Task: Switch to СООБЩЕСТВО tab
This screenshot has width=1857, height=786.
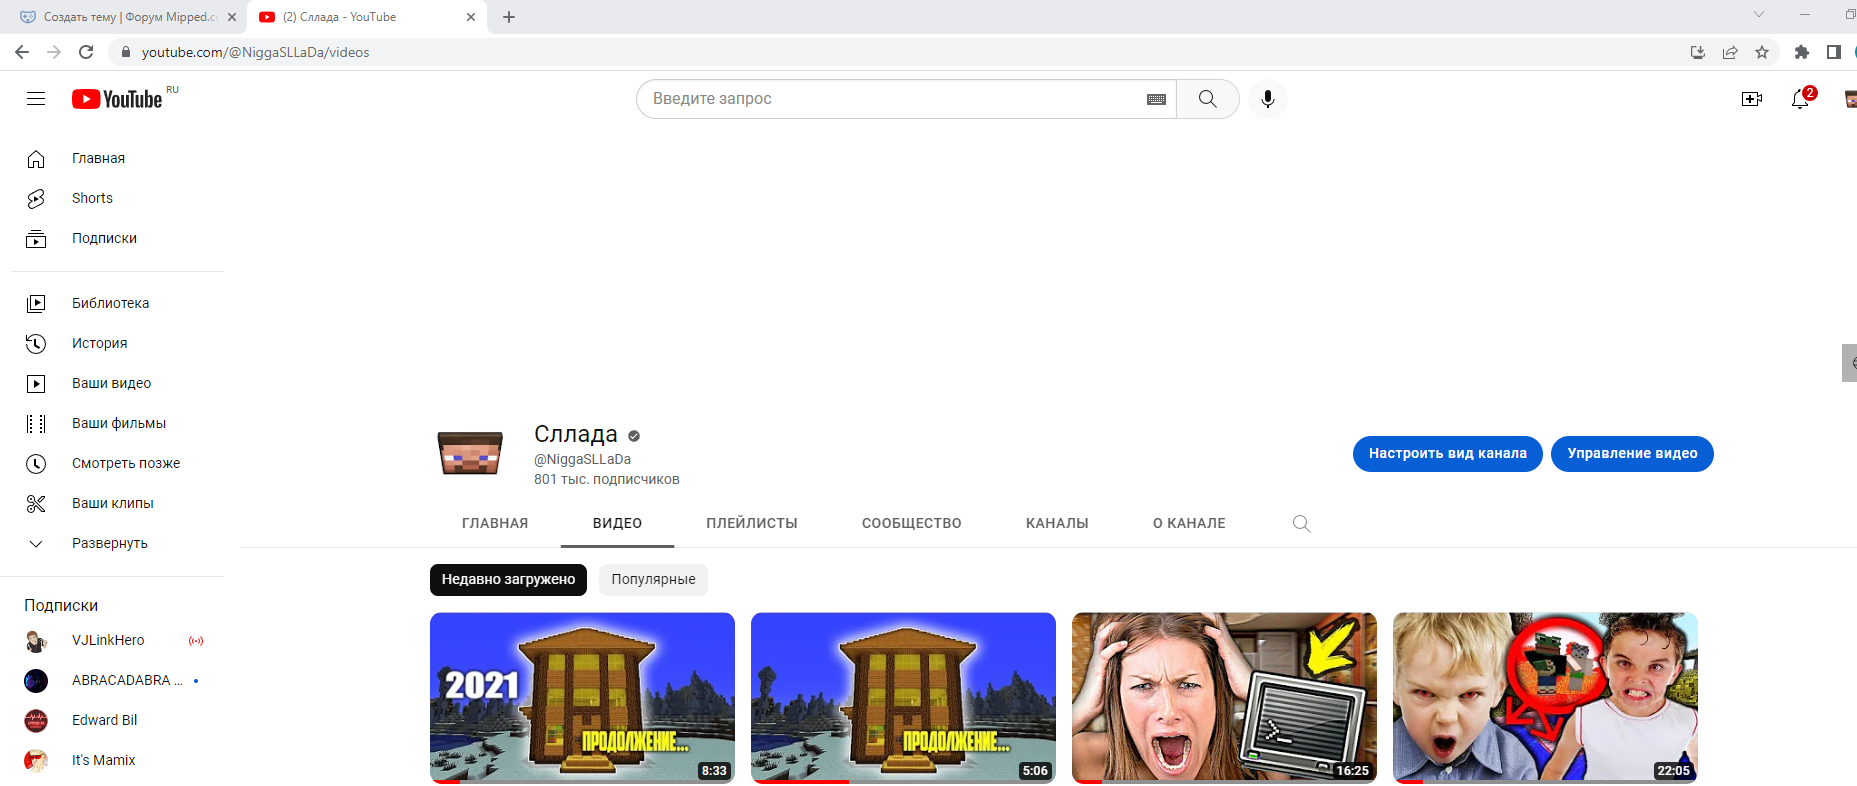Action: pos(912,523)
